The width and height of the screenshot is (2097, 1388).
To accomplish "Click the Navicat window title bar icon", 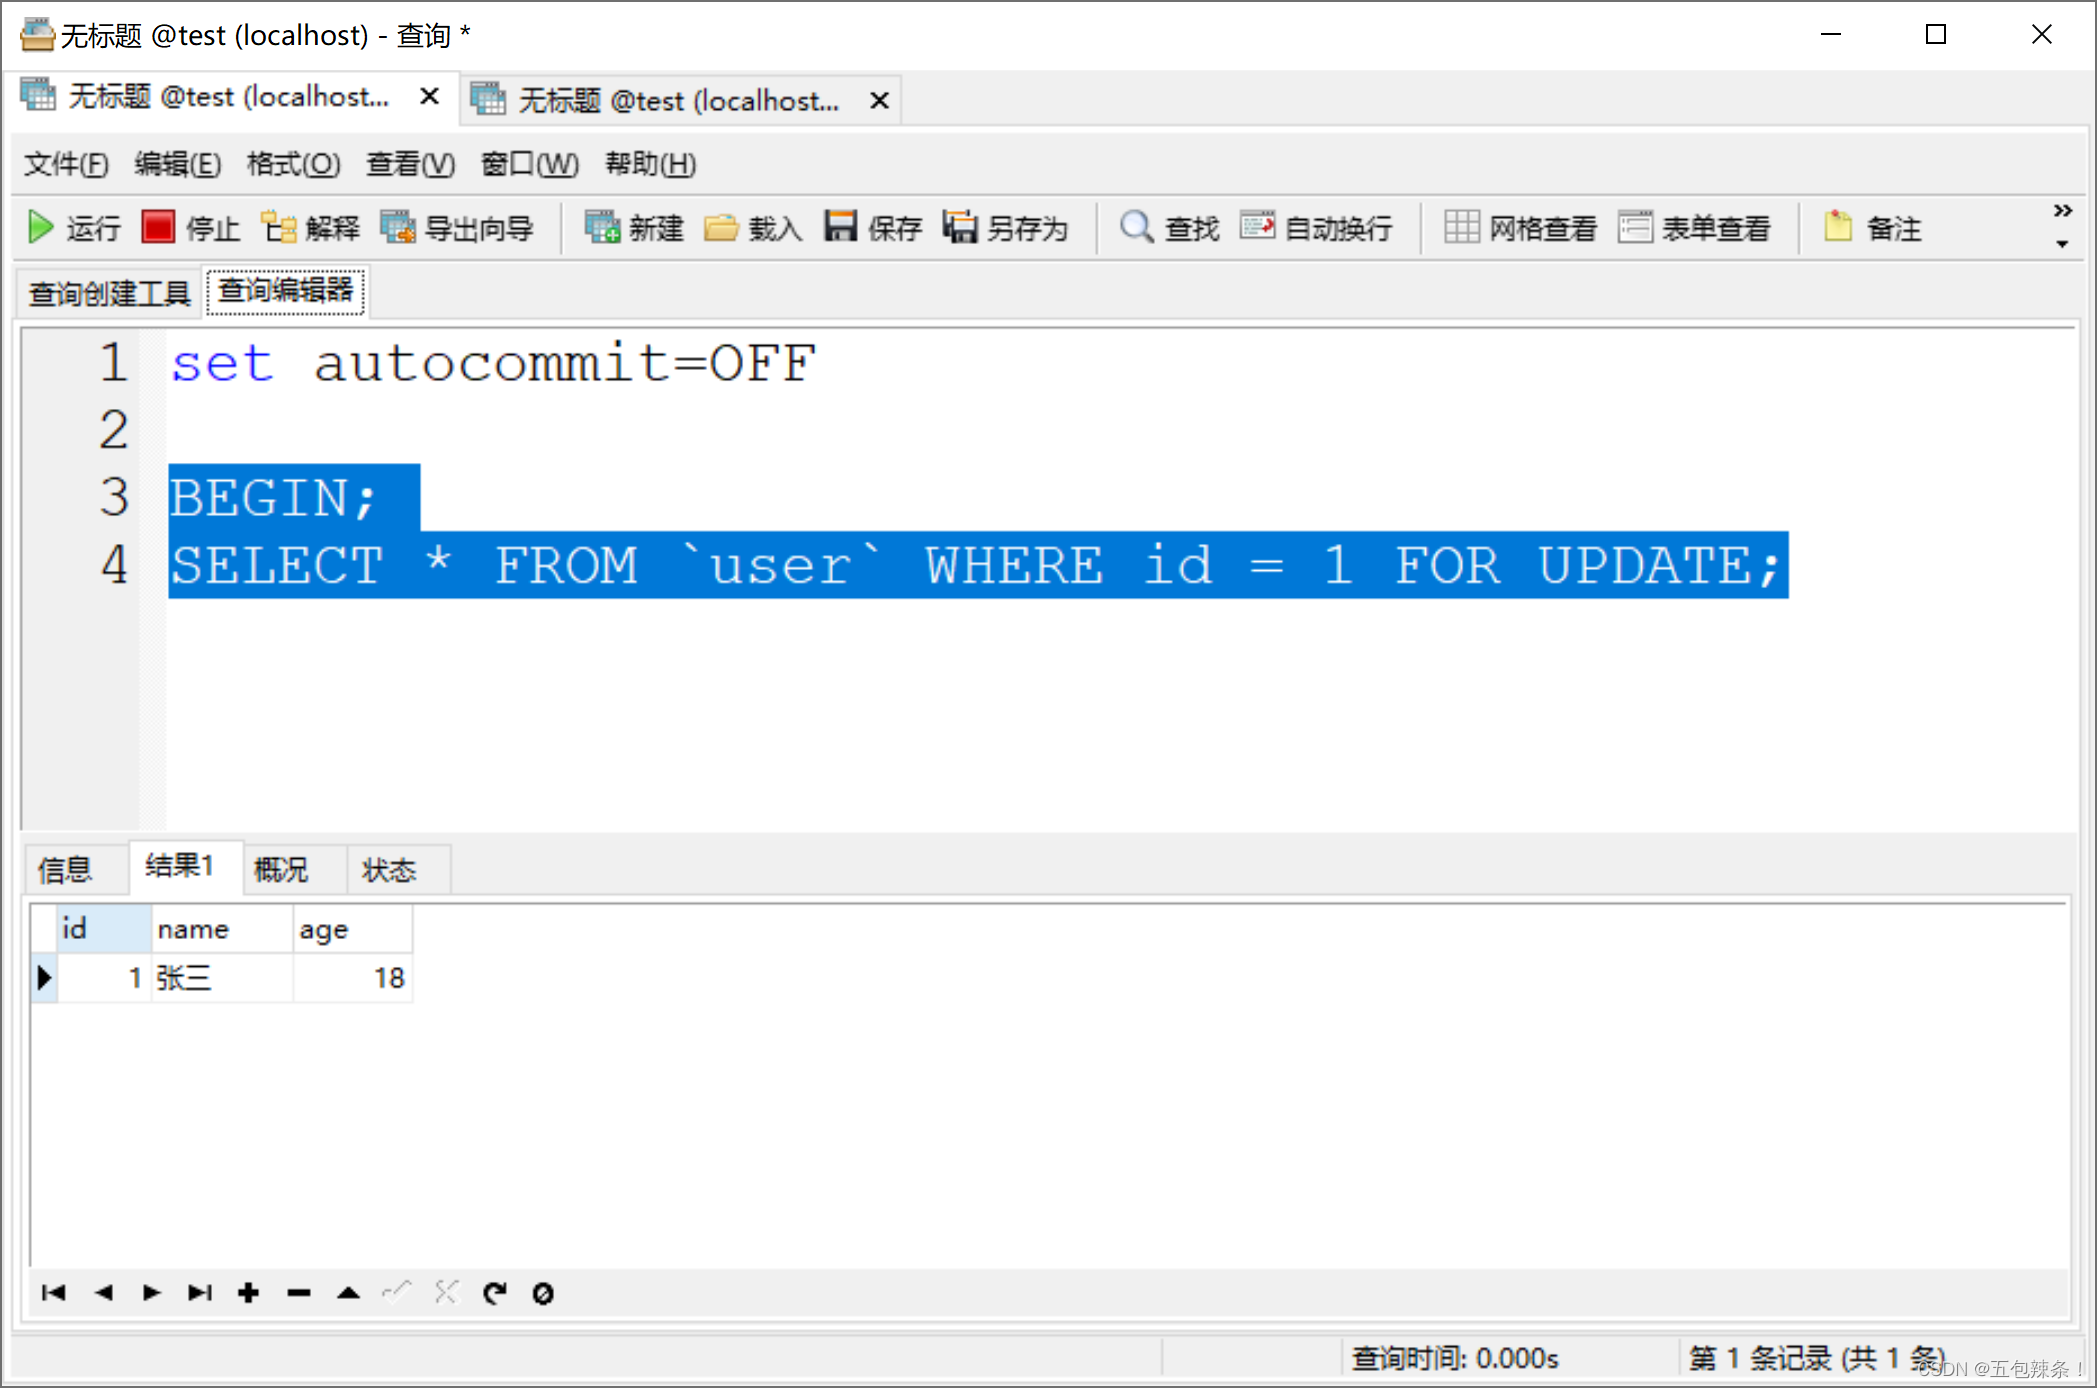I will pyautogui.click(x=37, y=35).
